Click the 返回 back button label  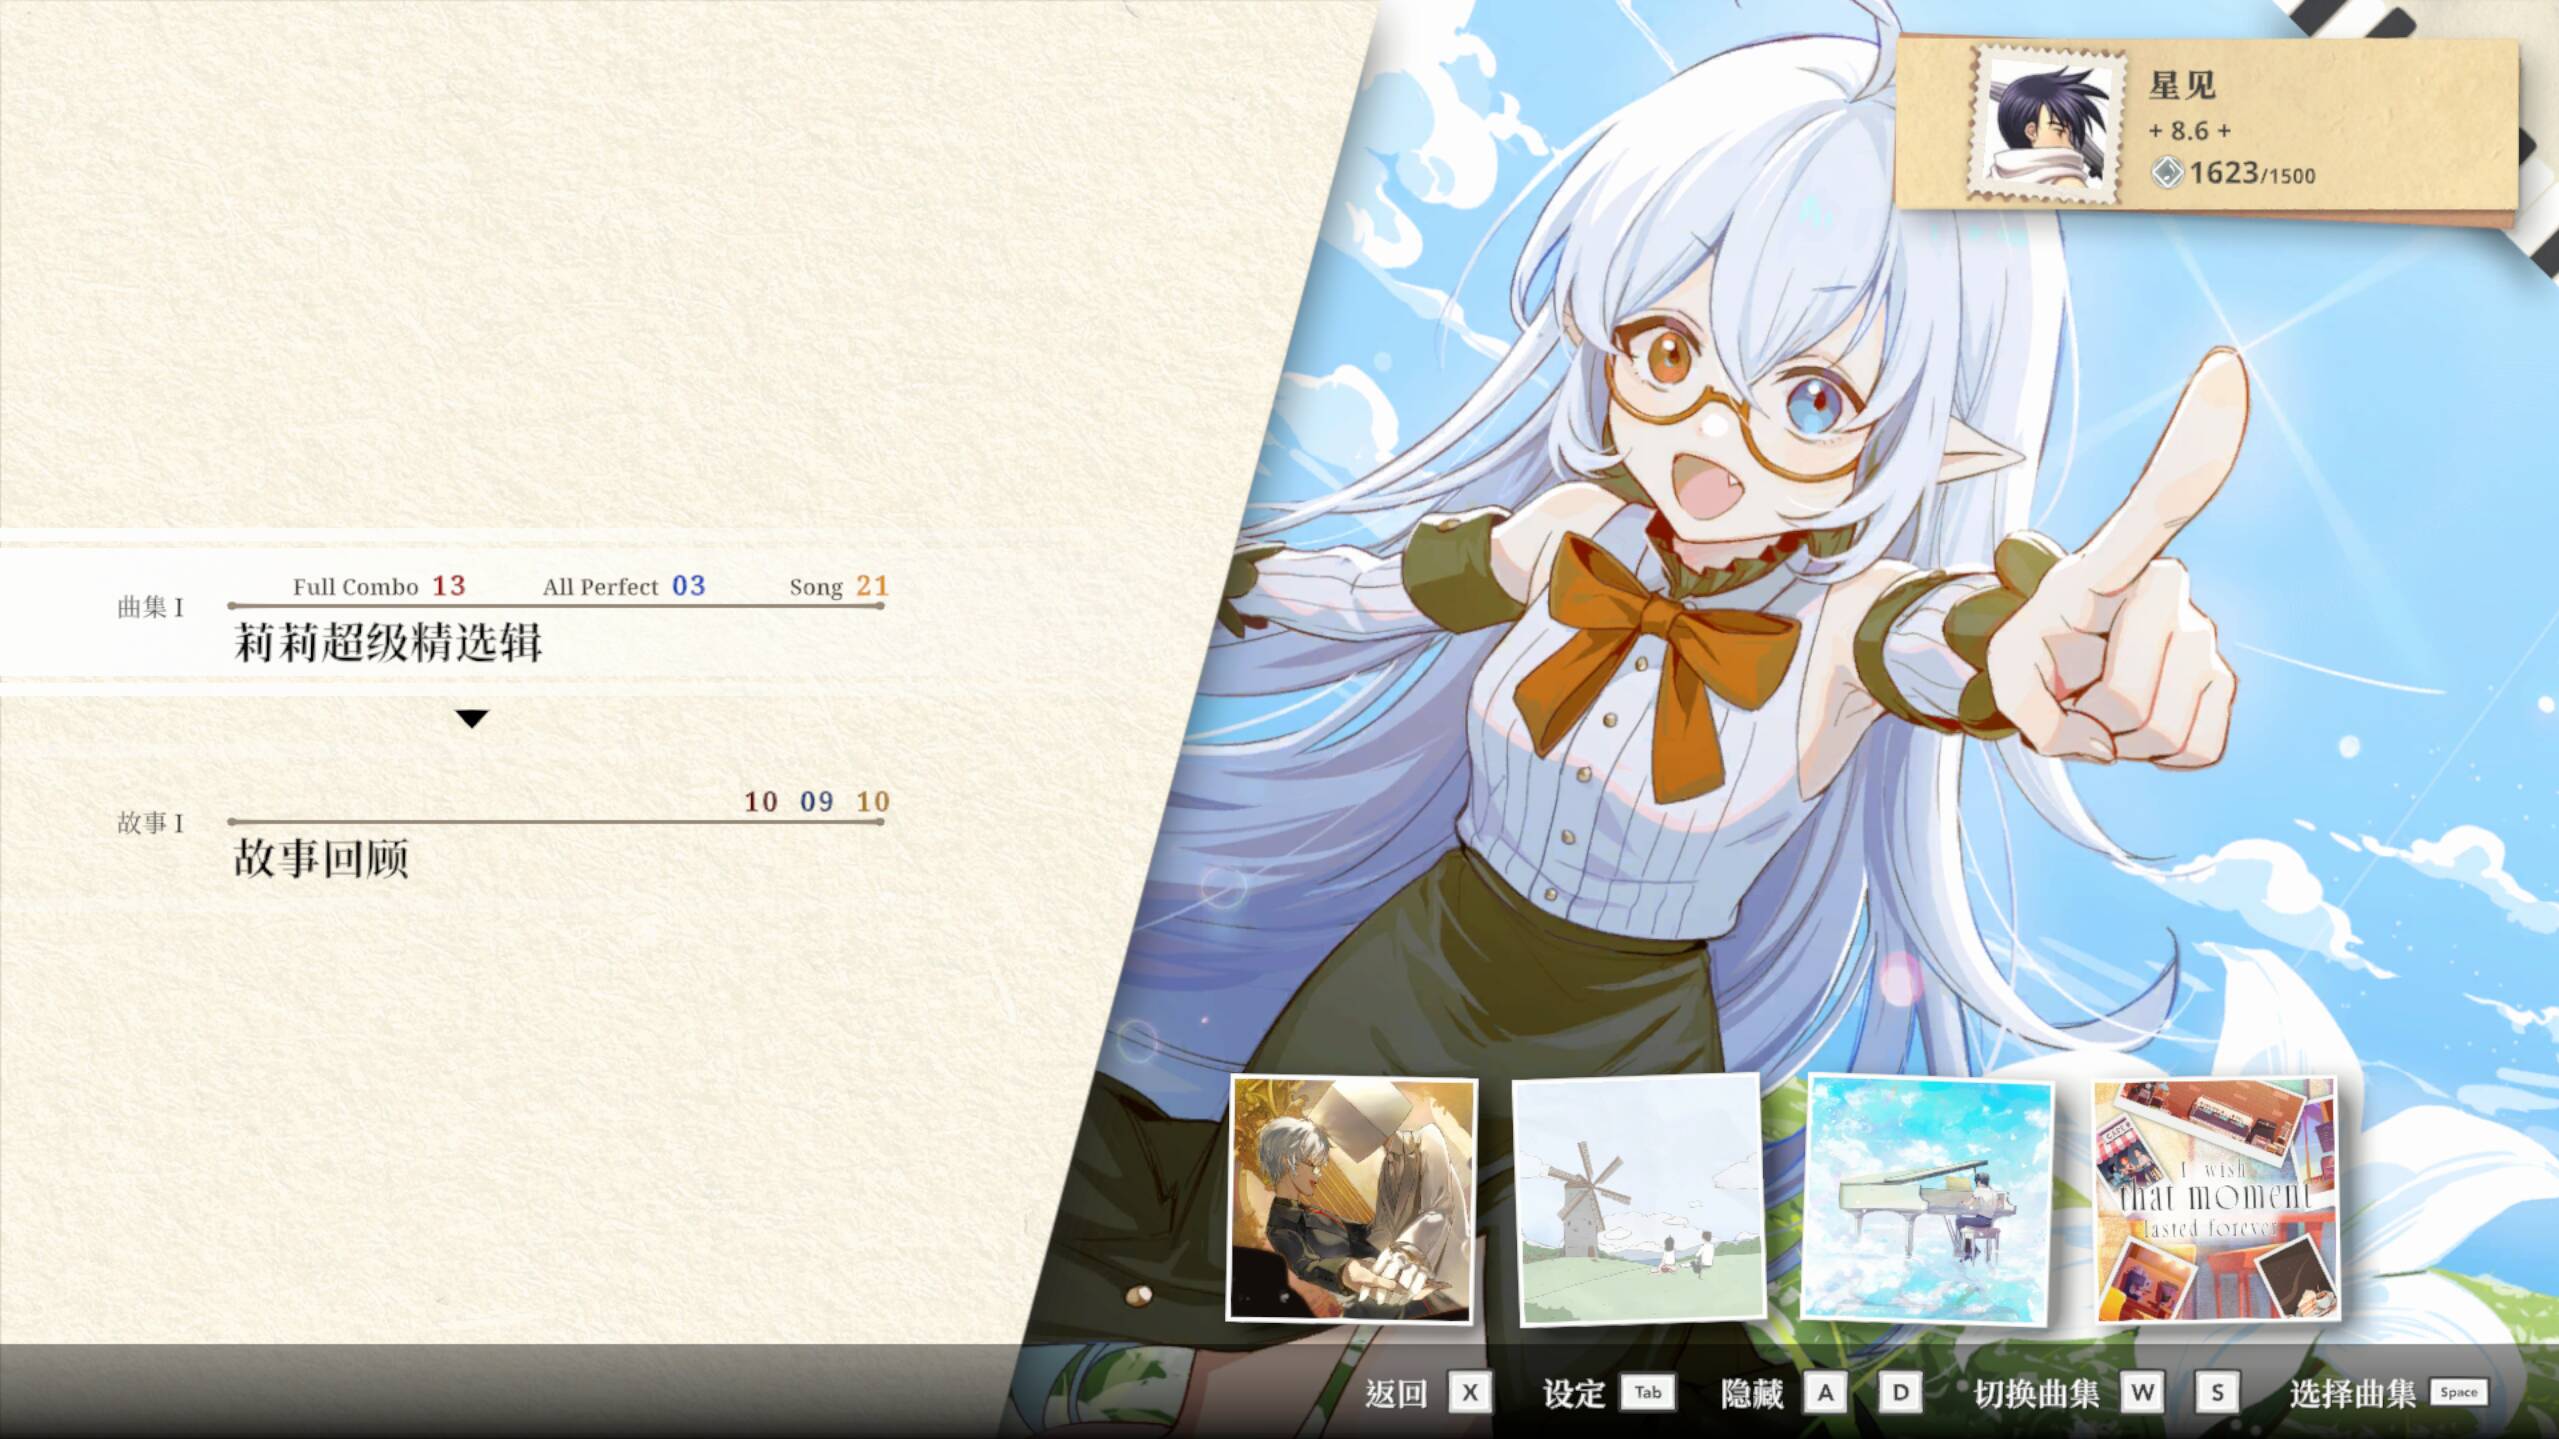tap(1396, 1392)
